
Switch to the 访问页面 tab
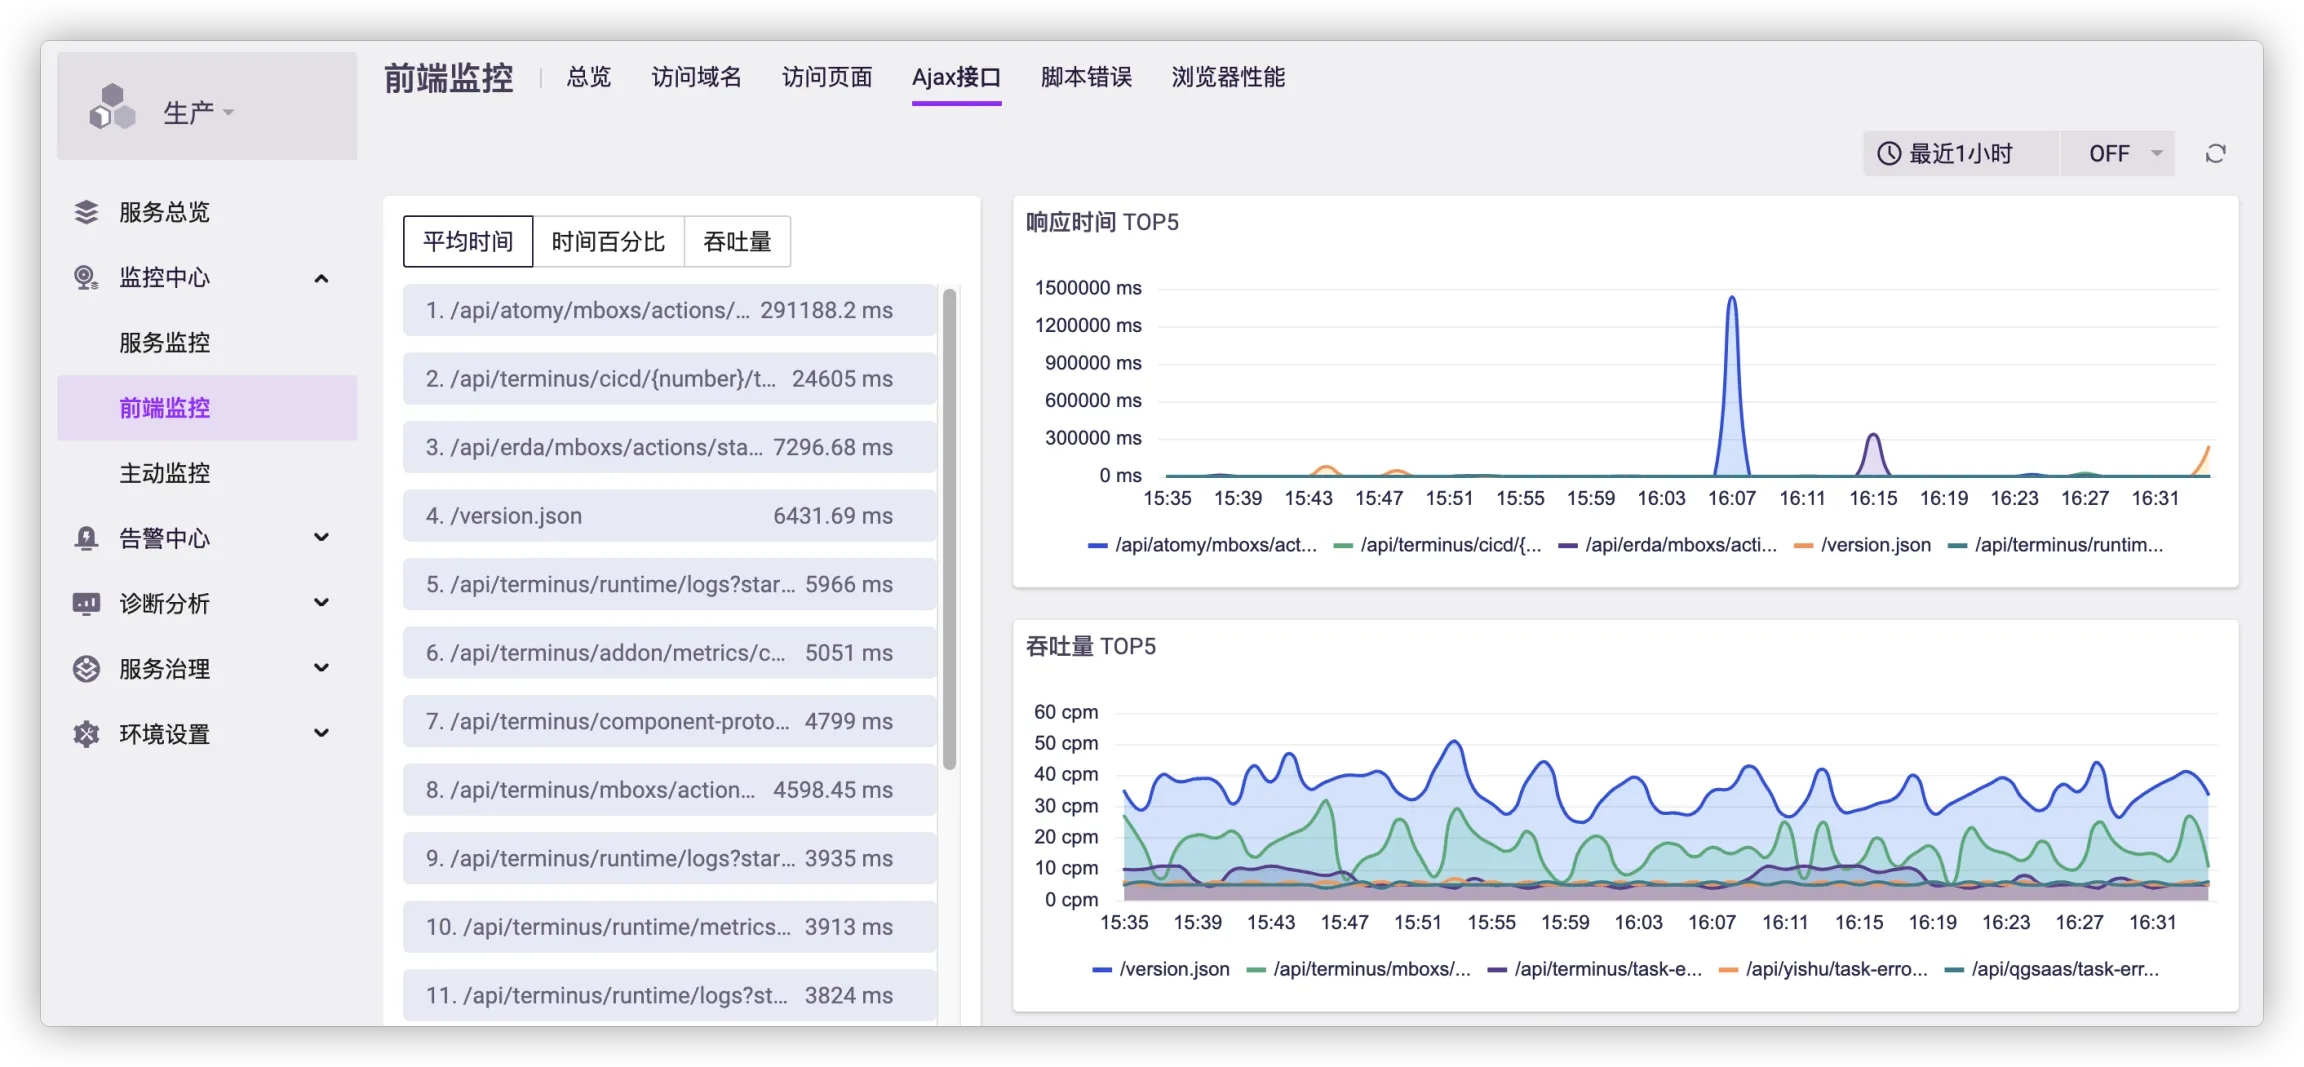[827, 77]
